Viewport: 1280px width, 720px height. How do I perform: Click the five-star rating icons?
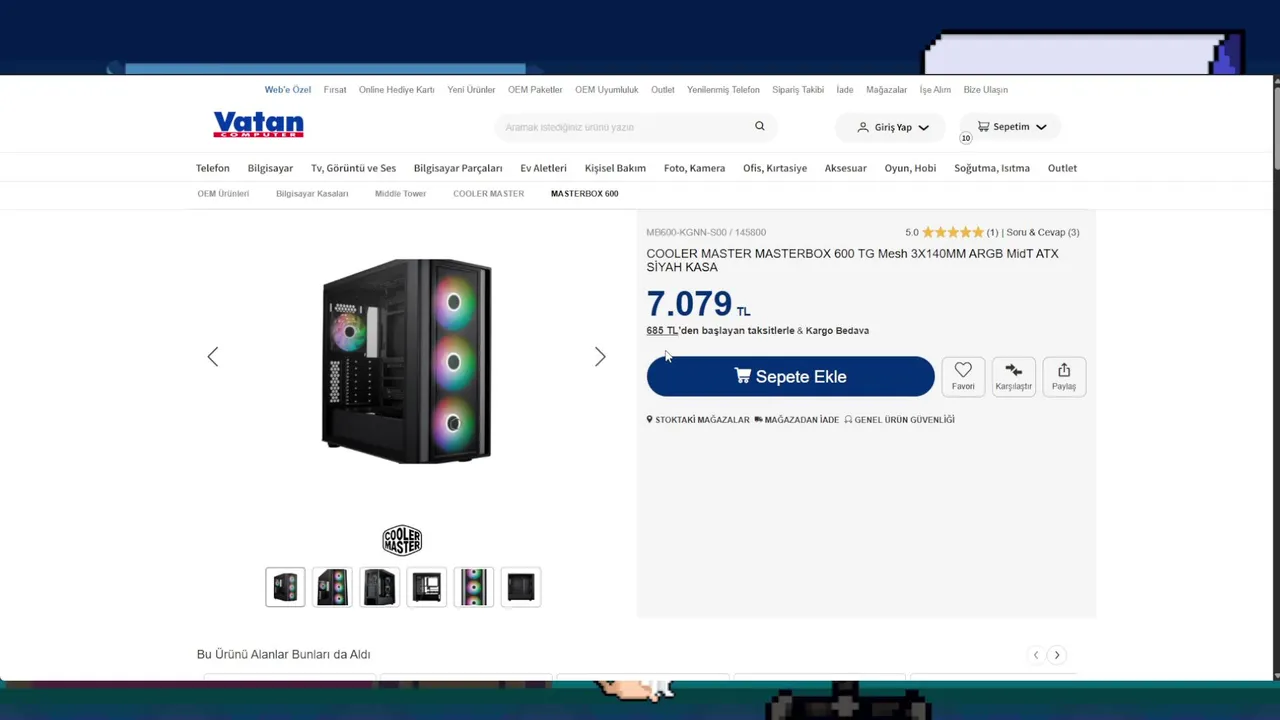[x=953, y=232]
